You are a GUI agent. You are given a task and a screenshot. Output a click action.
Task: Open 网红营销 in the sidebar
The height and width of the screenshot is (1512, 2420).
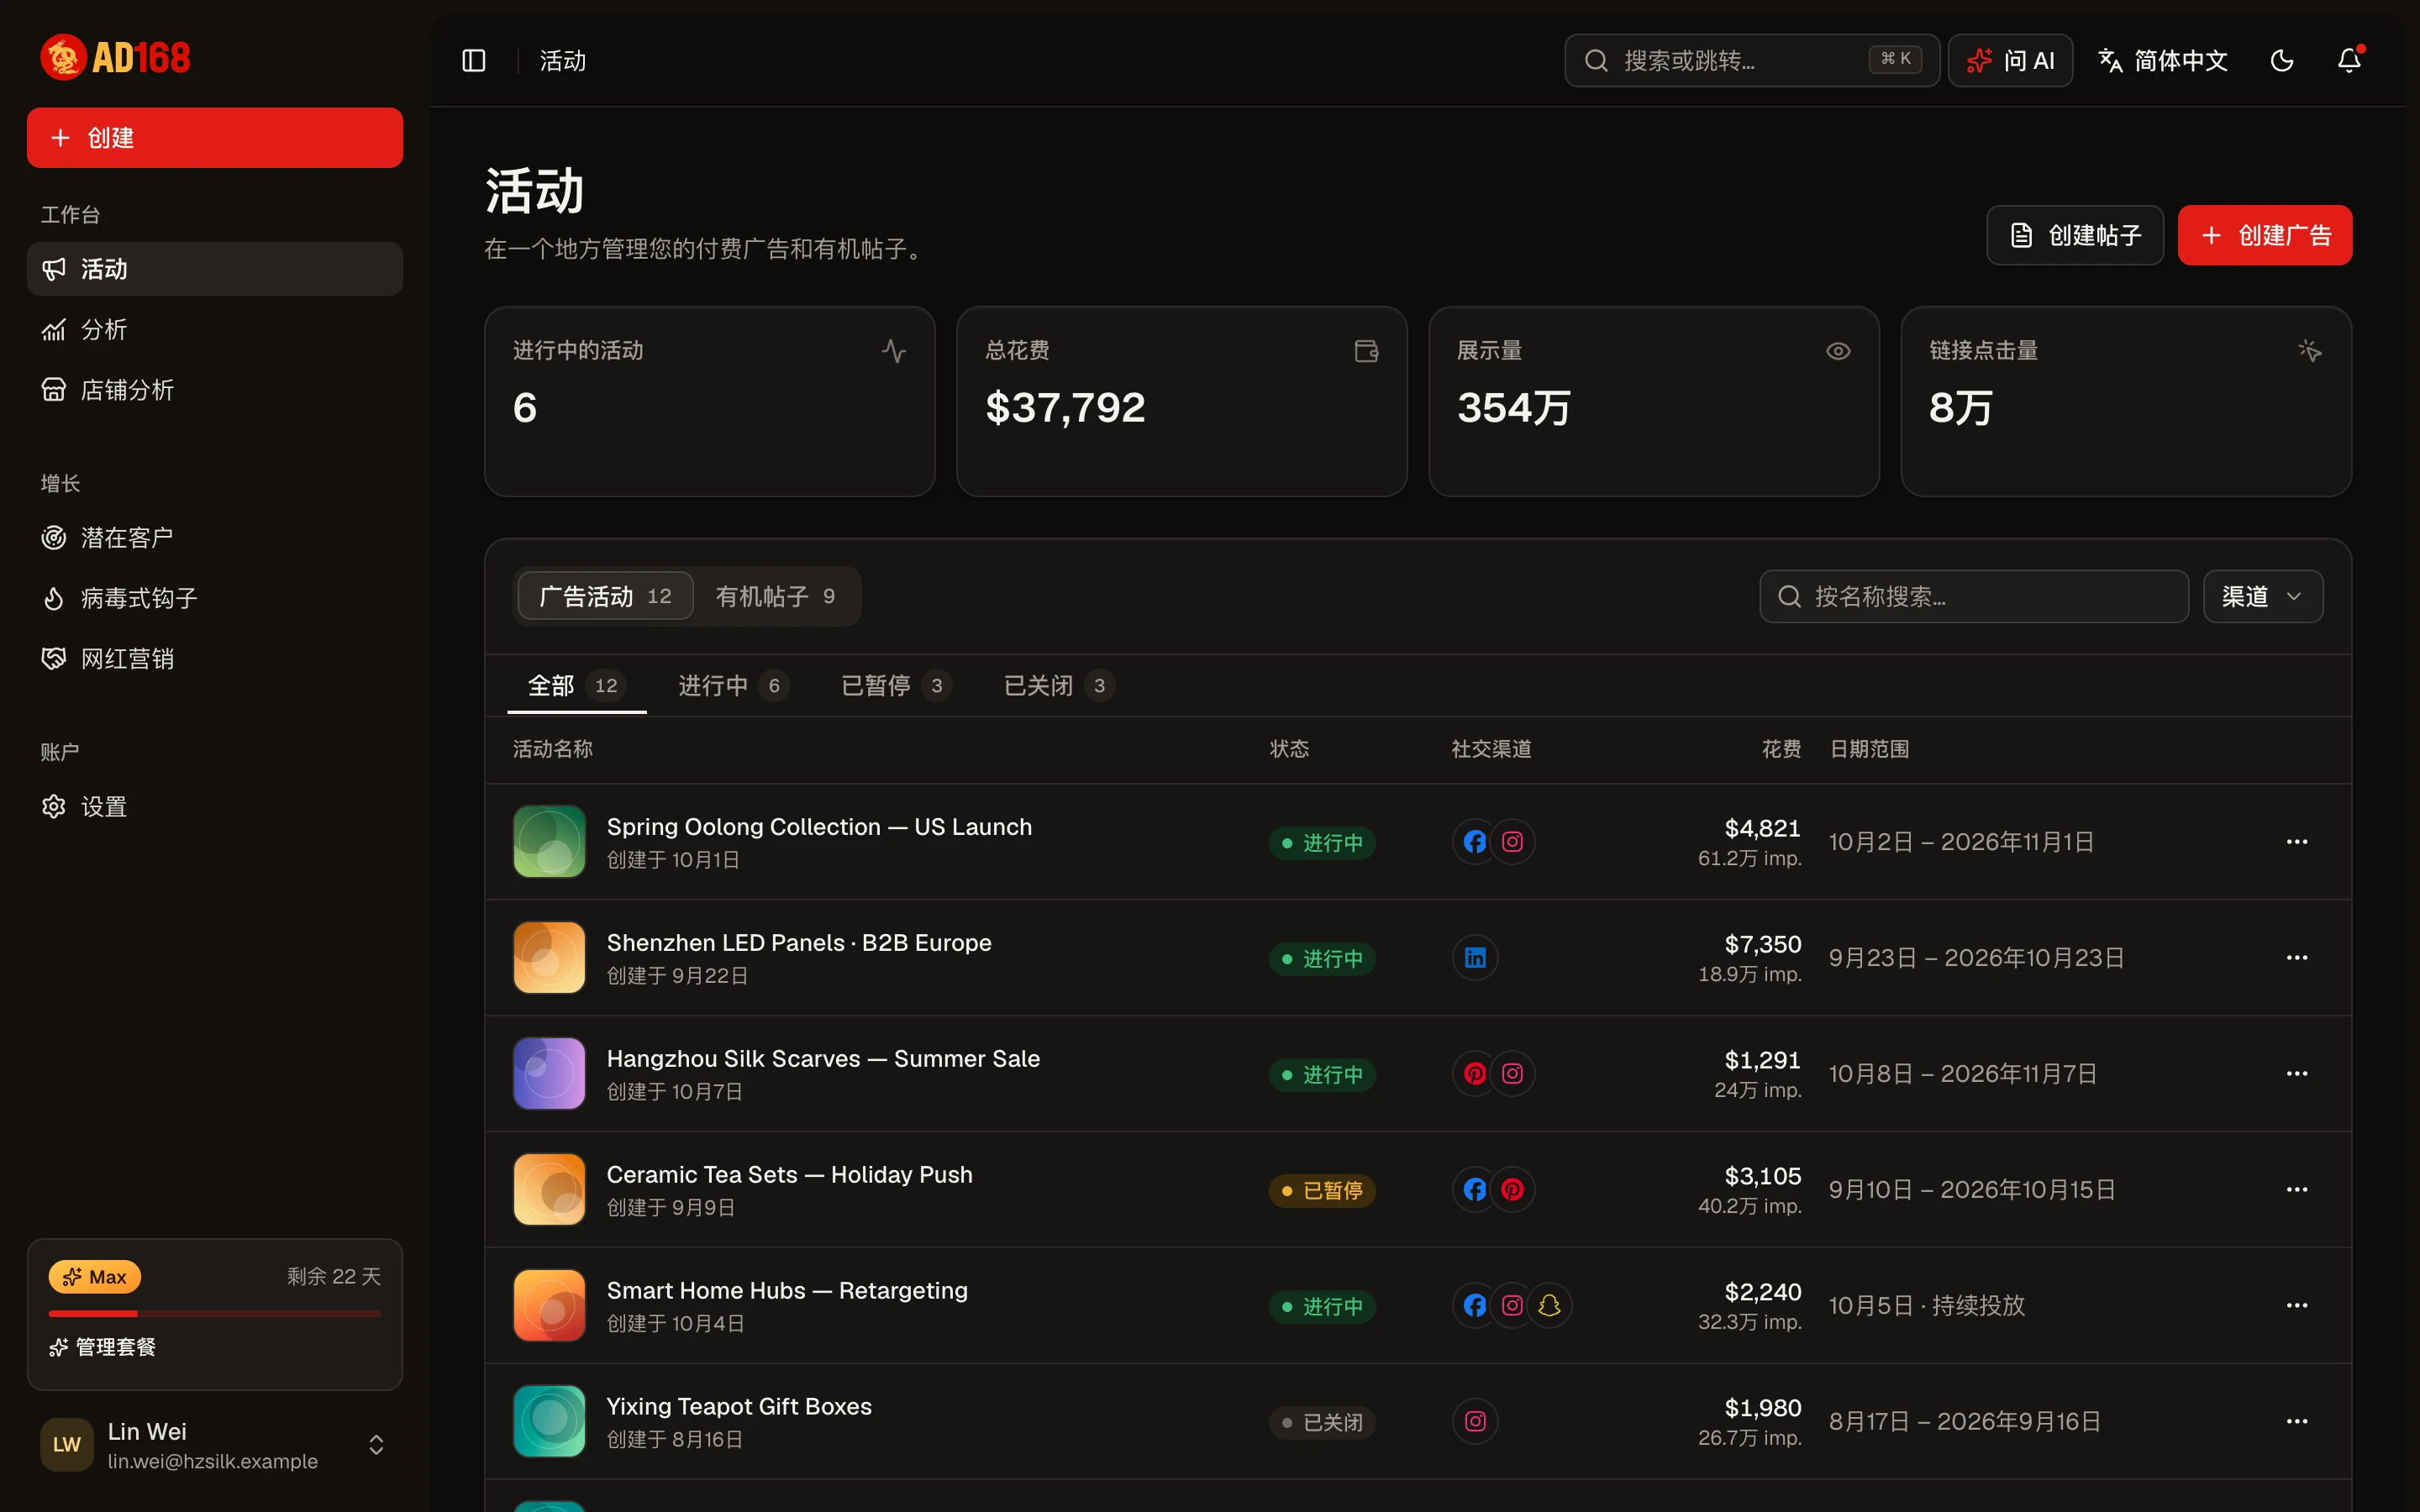pos(215,658)
